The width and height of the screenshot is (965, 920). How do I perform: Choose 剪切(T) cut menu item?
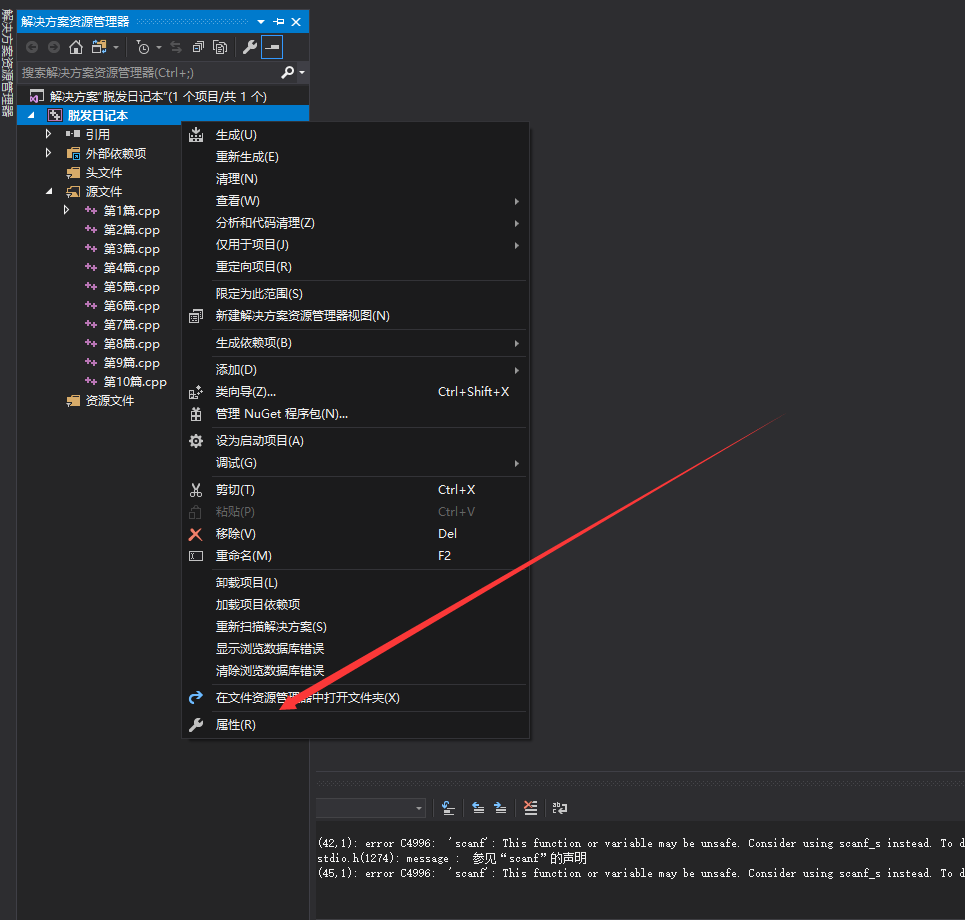[355, 490]
